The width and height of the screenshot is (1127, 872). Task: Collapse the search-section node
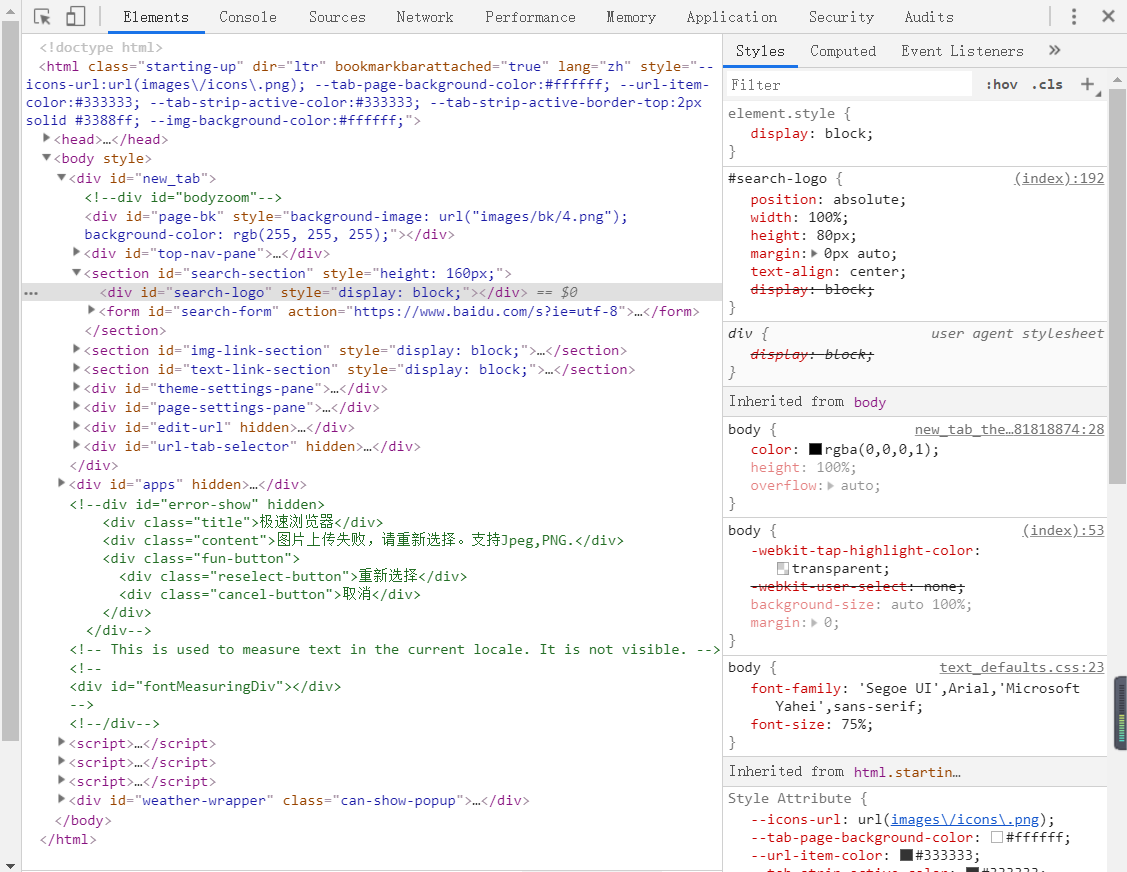76,272
